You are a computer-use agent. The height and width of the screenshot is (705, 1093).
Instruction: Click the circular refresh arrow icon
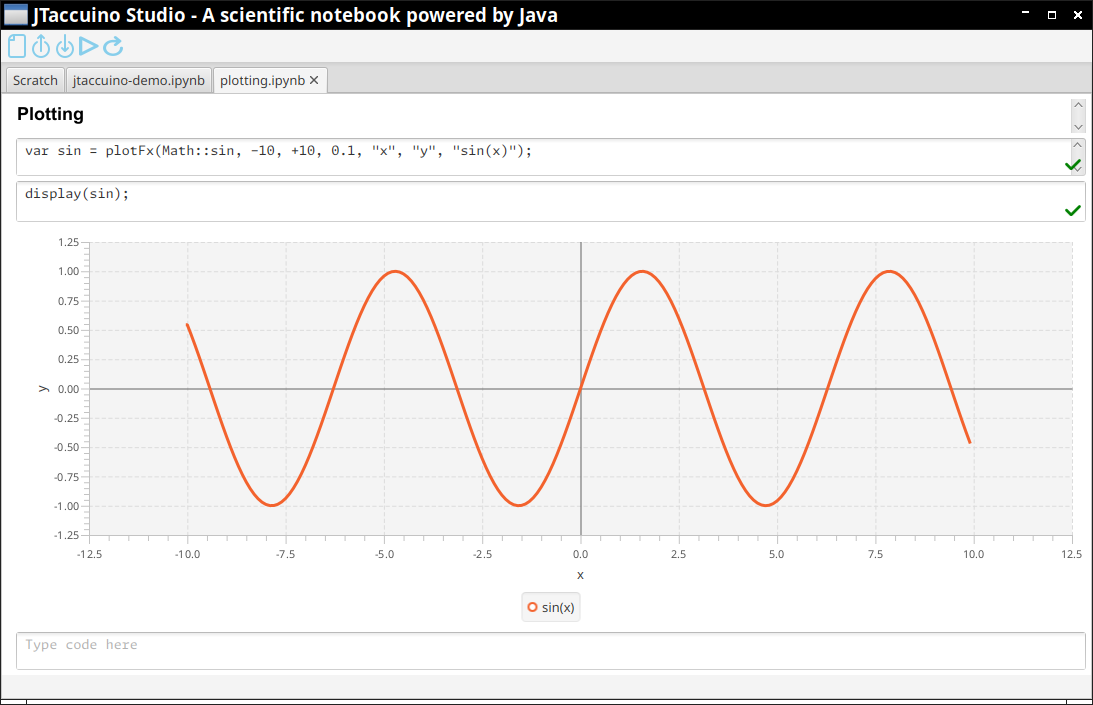[113, 46]
